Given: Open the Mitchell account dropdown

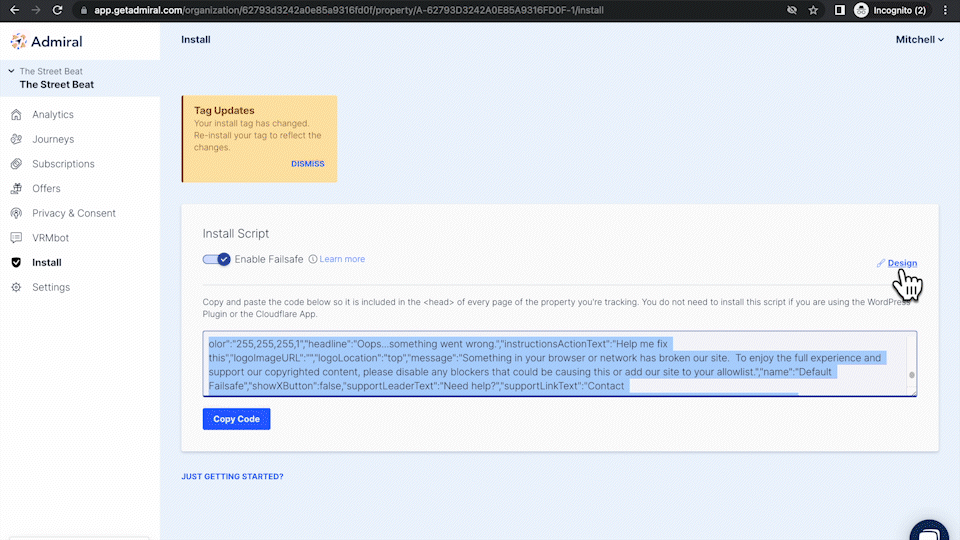Looking at the screenshot, I should [x=920, y=40].
